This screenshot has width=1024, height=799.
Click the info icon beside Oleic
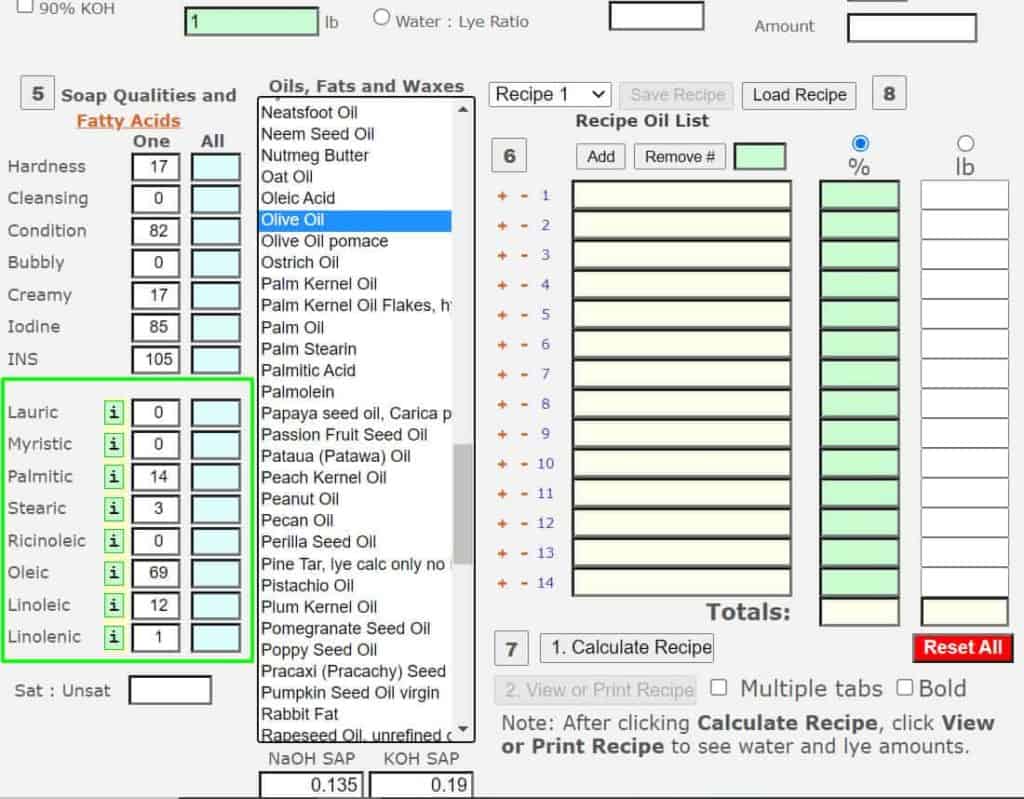[x=114, y=573]
